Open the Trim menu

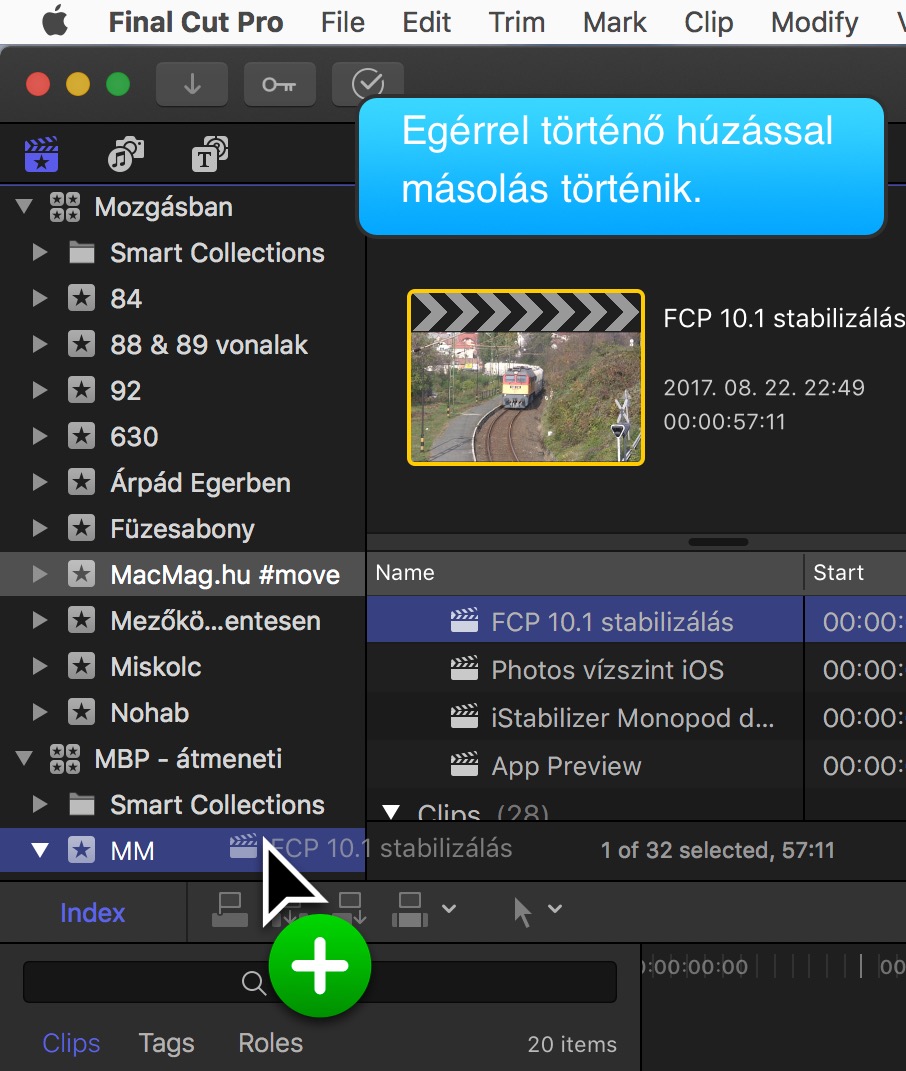coord(517,23)
